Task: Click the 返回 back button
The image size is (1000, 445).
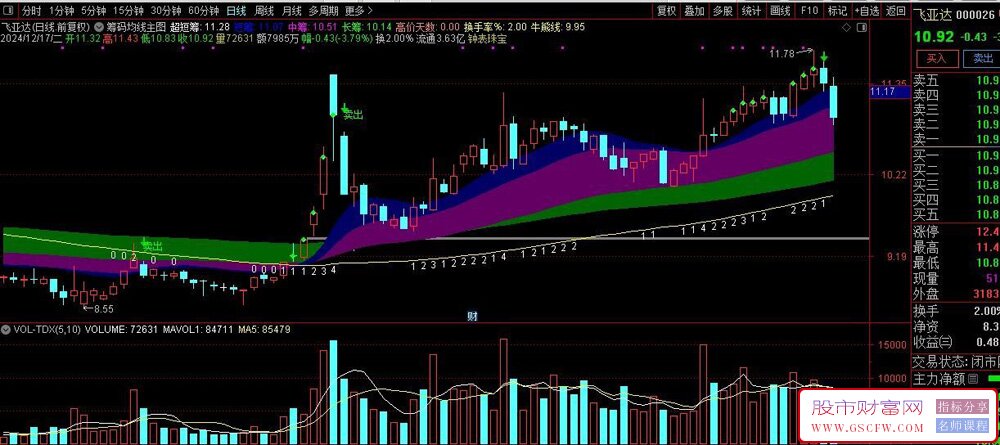Action: pos(896,11)
